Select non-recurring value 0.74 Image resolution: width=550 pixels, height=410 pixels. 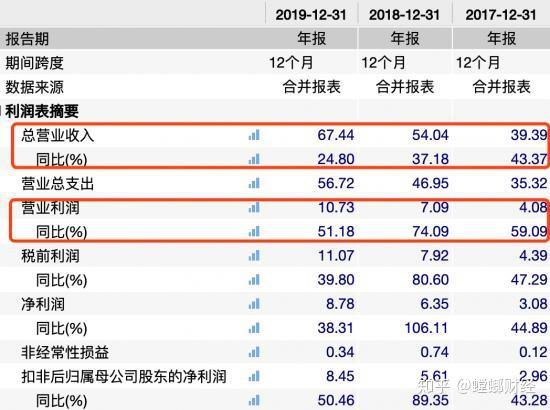(434, 352)
